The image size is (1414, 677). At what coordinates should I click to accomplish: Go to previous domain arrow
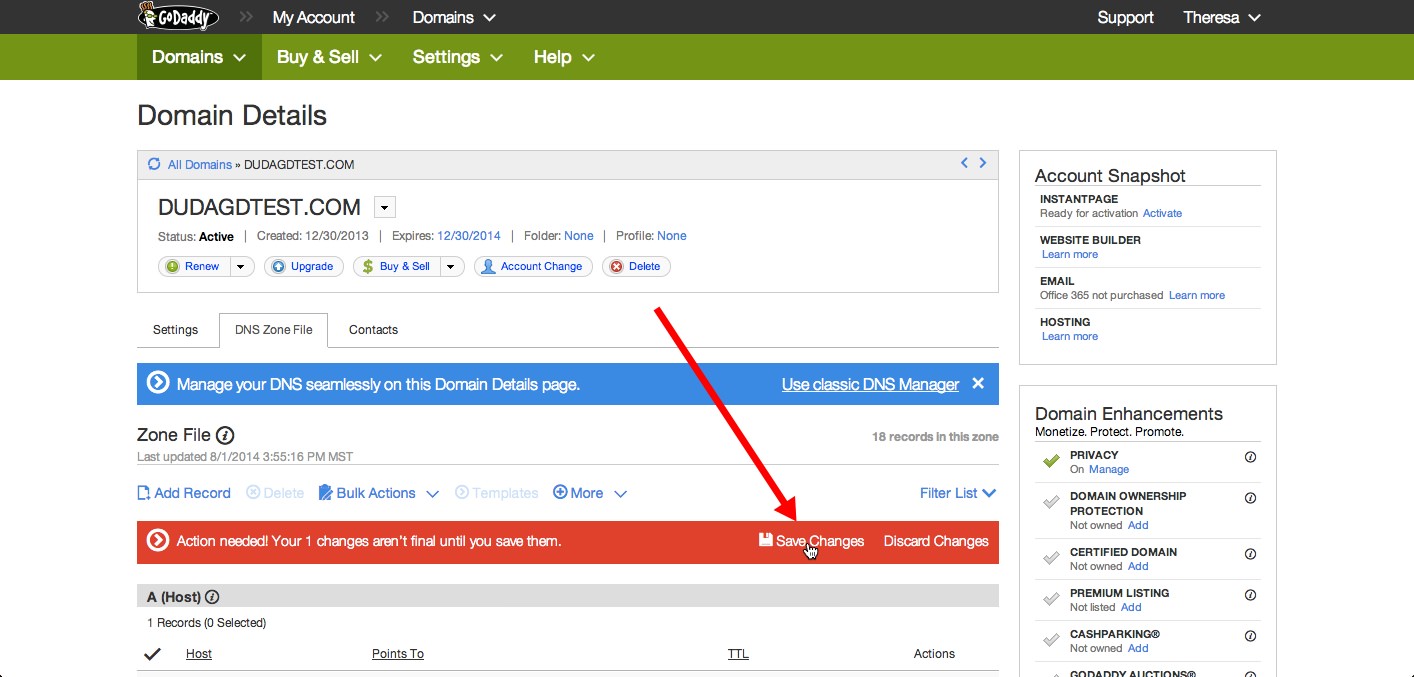coord(964,163)
